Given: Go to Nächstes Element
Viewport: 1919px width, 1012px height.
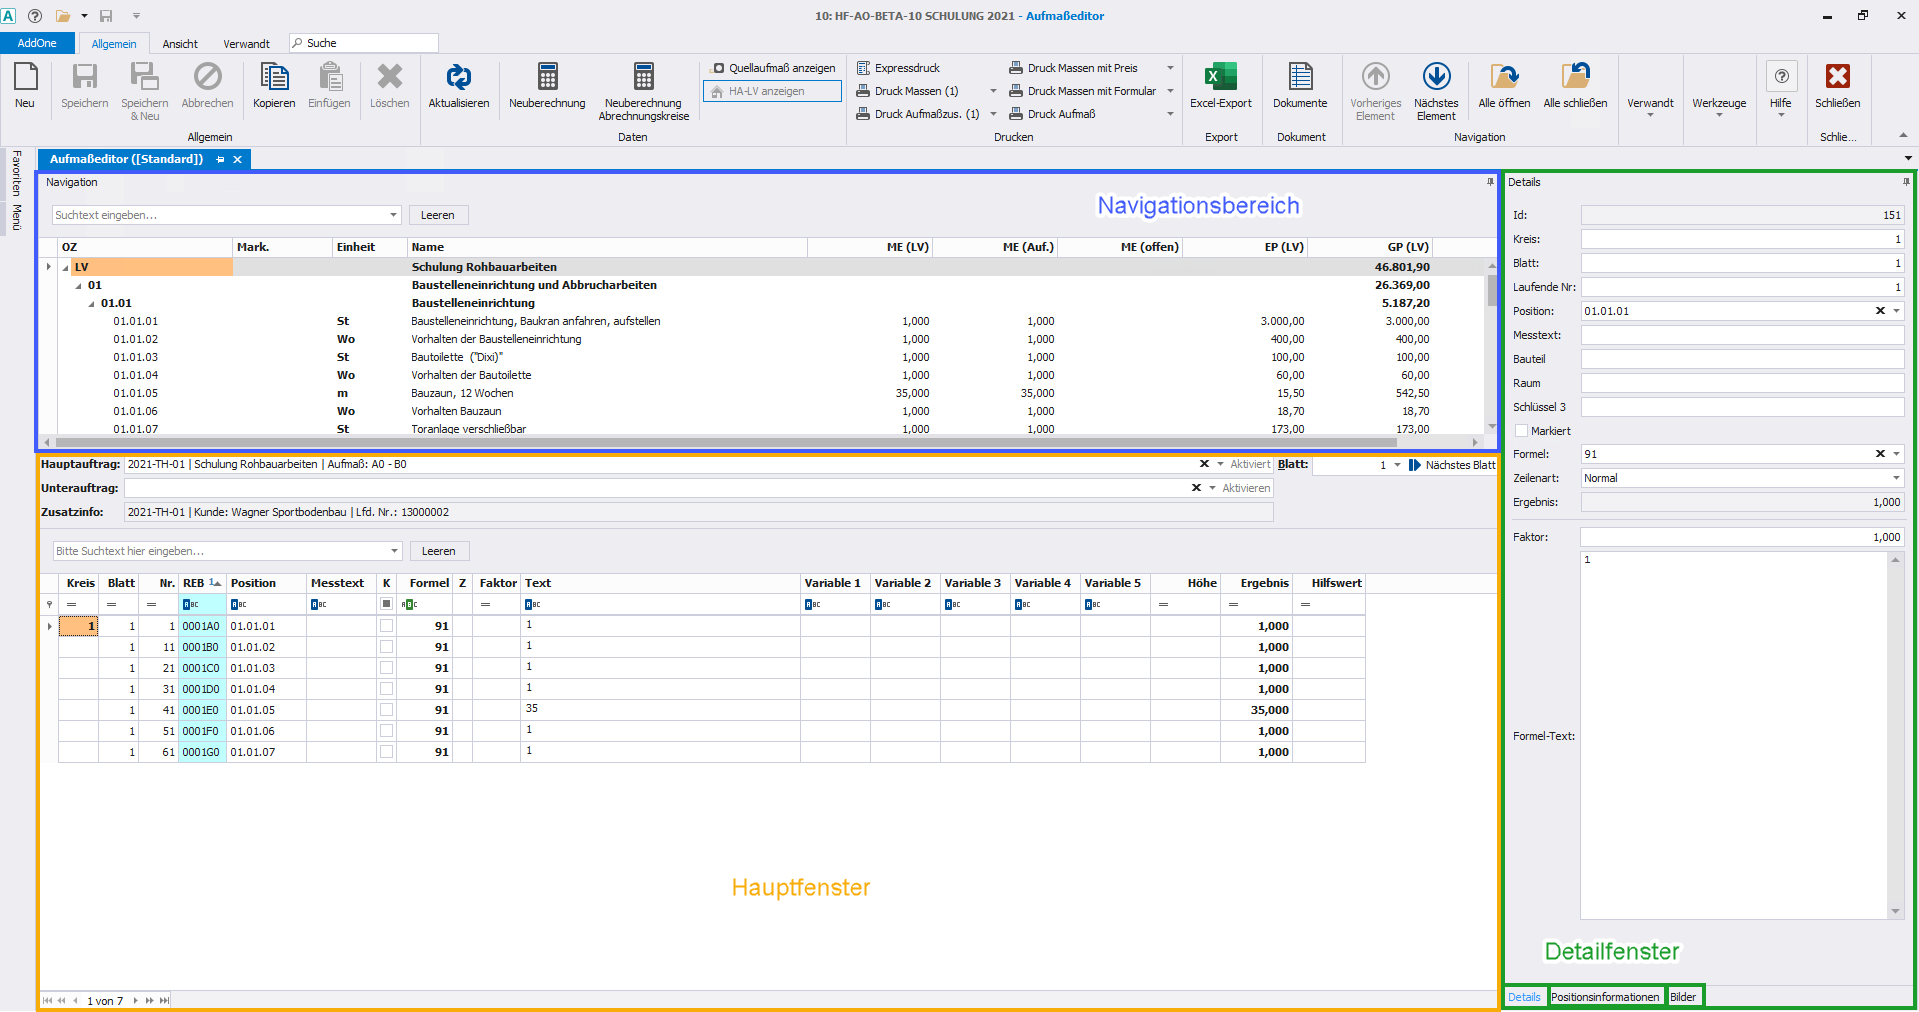Looking at the screenshot, I should pyautogui.click(x=1436, y=77).
